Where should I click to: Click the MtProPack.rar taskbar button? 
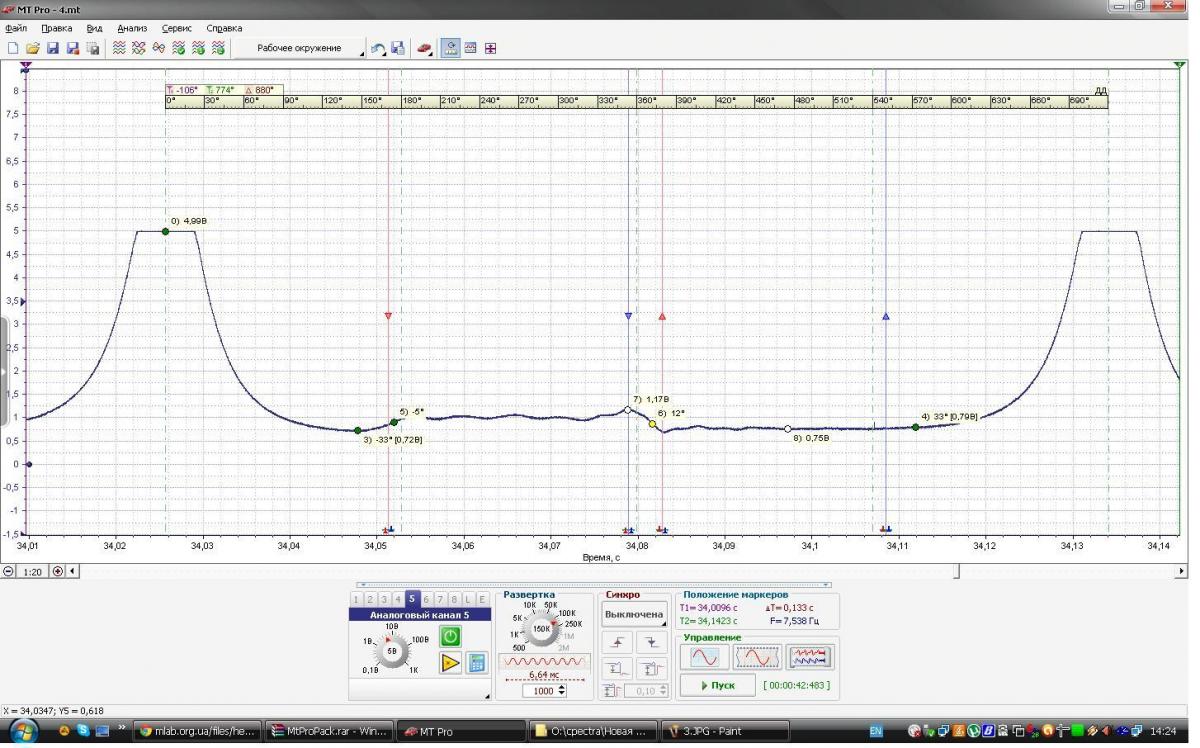click(328, 731)
